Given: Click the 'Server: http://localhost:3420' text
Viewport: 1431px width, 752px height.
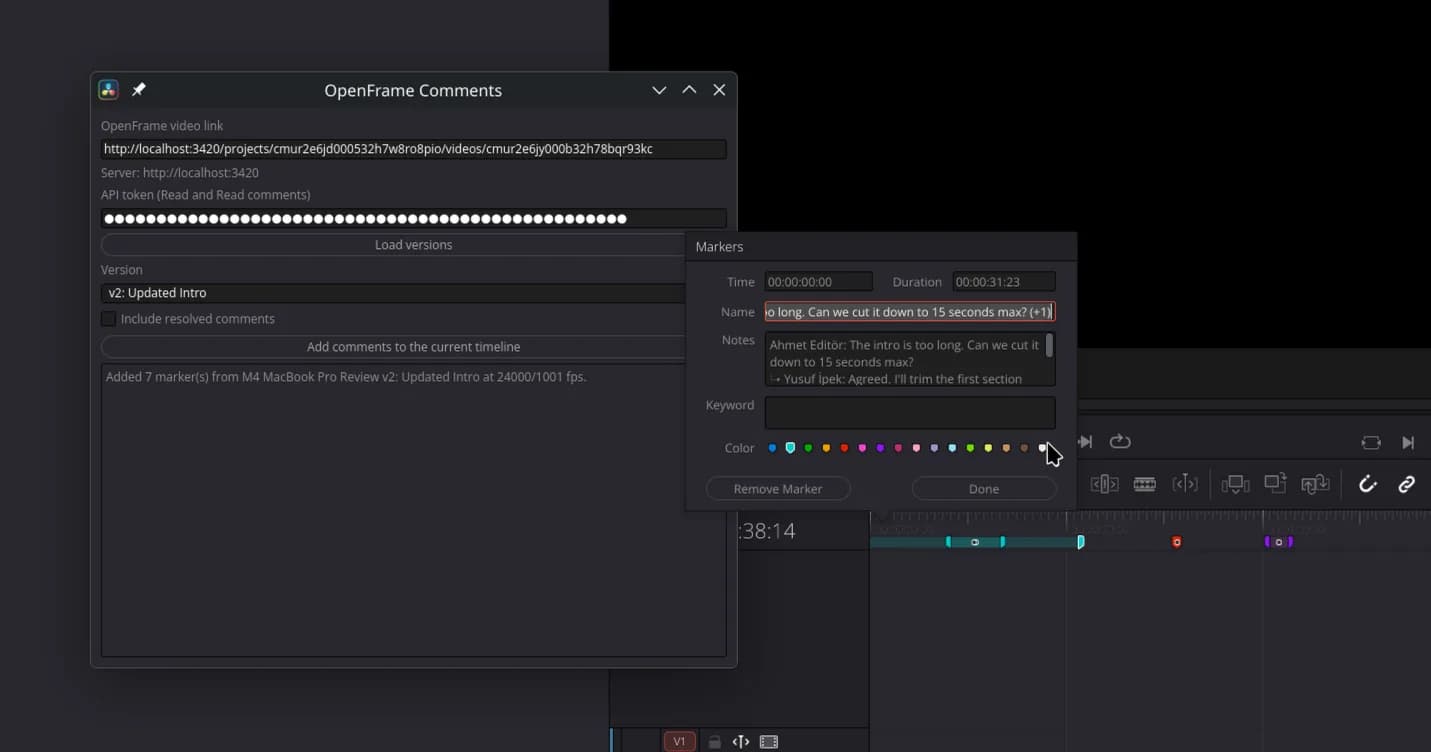Looking at the screenshot, I should click(180, 173).
